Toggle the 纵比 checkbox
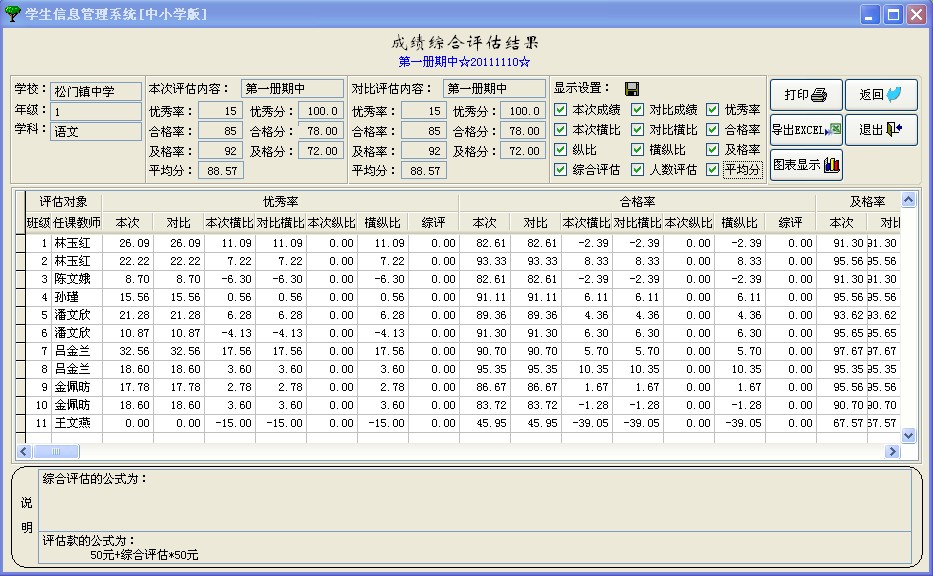The image size is (933, 576). pos(560,149)
